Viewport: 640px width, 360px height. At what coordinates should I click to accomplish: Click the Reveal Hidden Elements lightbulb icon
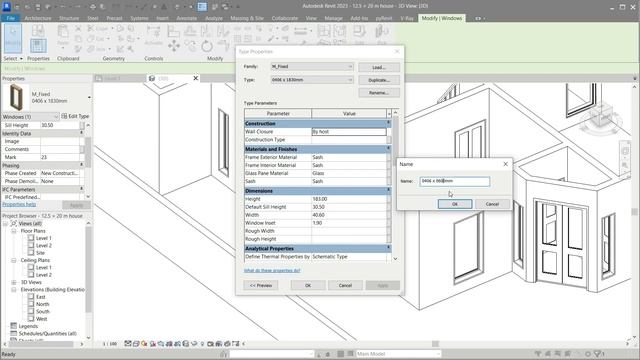point(202,344)
